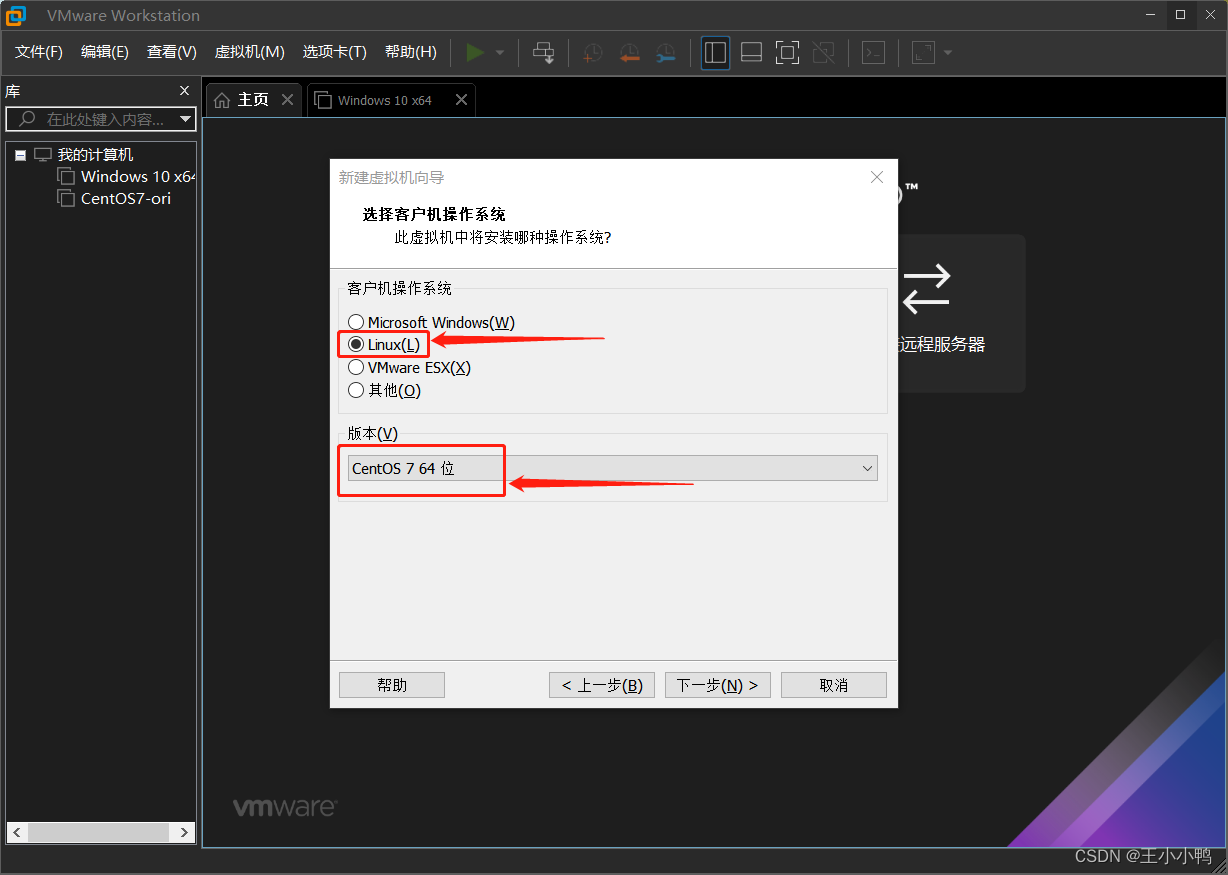Select the Microsoft Windows(W) radio button
The width and height of the screenshot is (1228, 875).
(x=356, y=322)
